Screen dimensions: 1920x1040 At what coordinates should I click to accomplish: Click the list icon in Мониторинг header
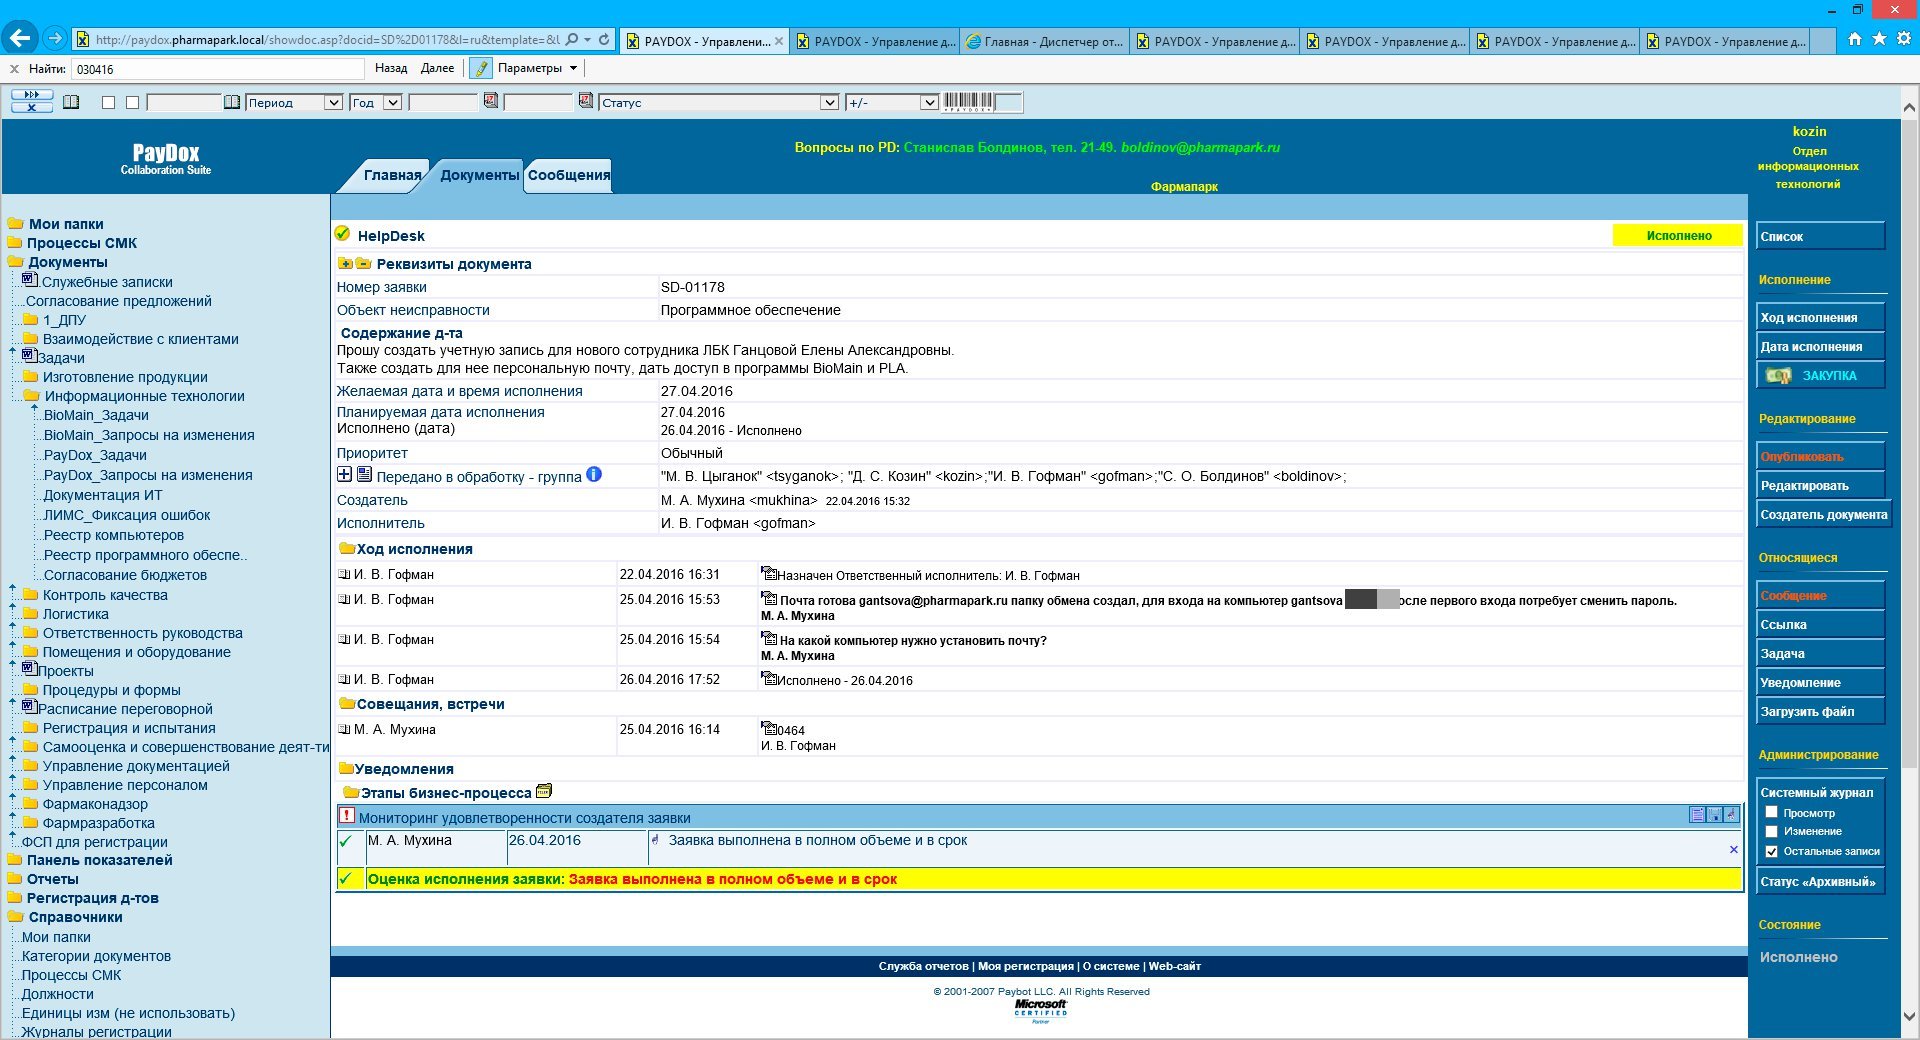(1697, 815)
